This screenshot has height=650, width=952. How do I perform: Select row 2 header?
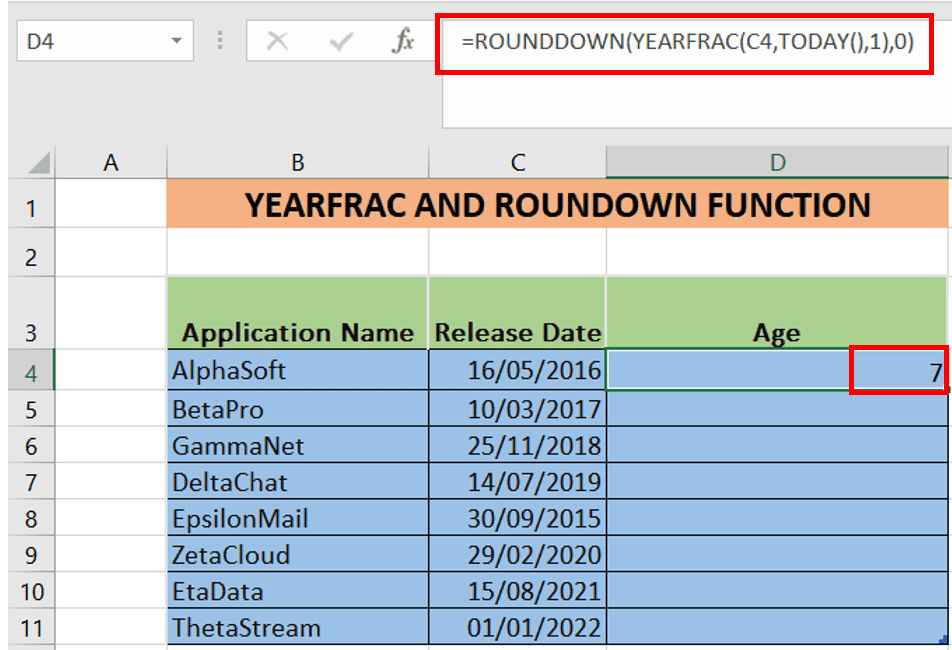click(x=32, y=253)
